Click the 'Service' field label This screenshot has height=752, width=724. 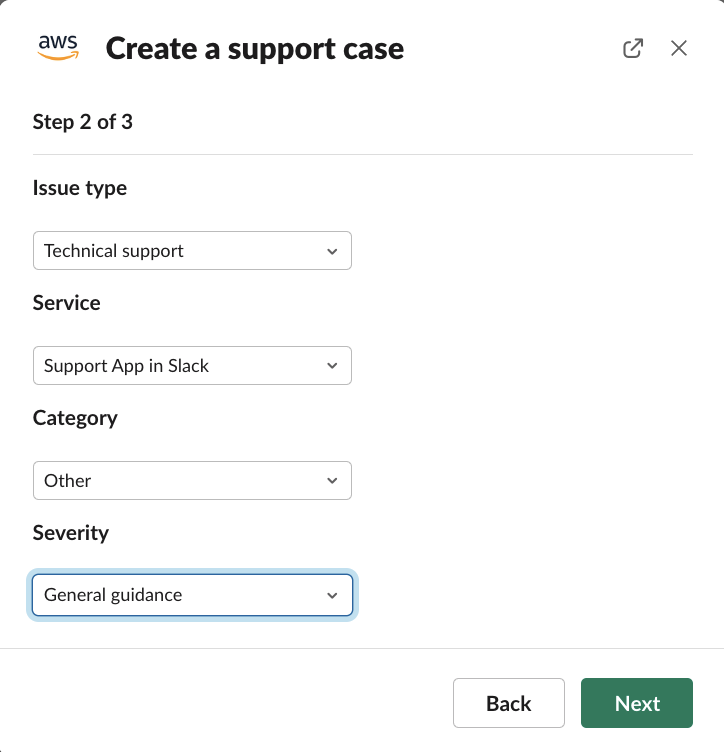tap(67, 302)
